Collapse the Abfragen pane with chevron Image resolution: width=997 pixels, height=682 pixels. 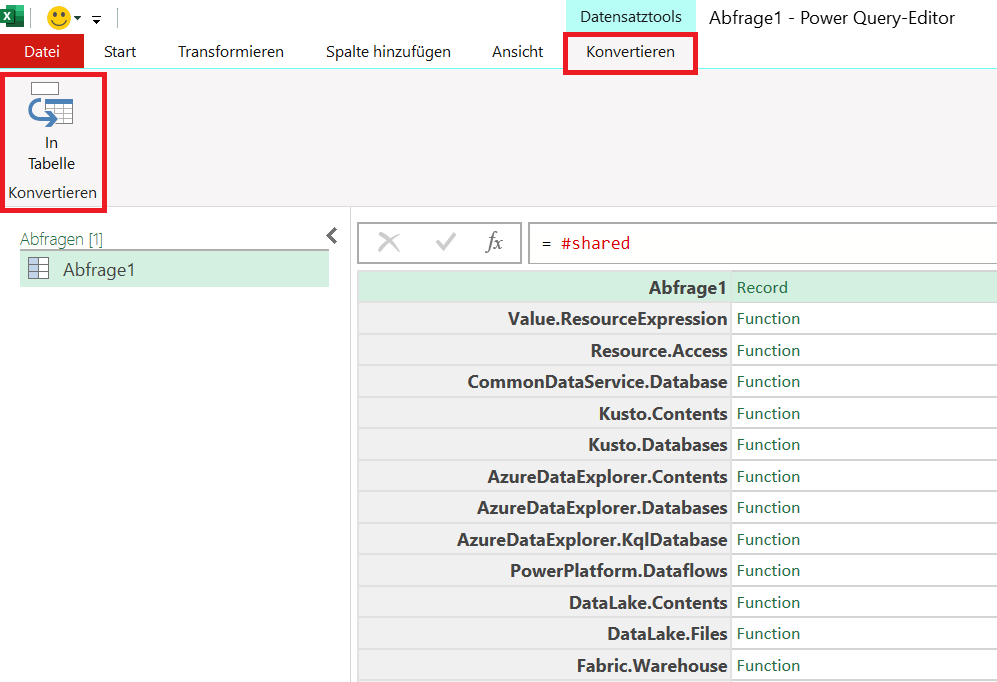pyautogui.click(x=332, y=236)
